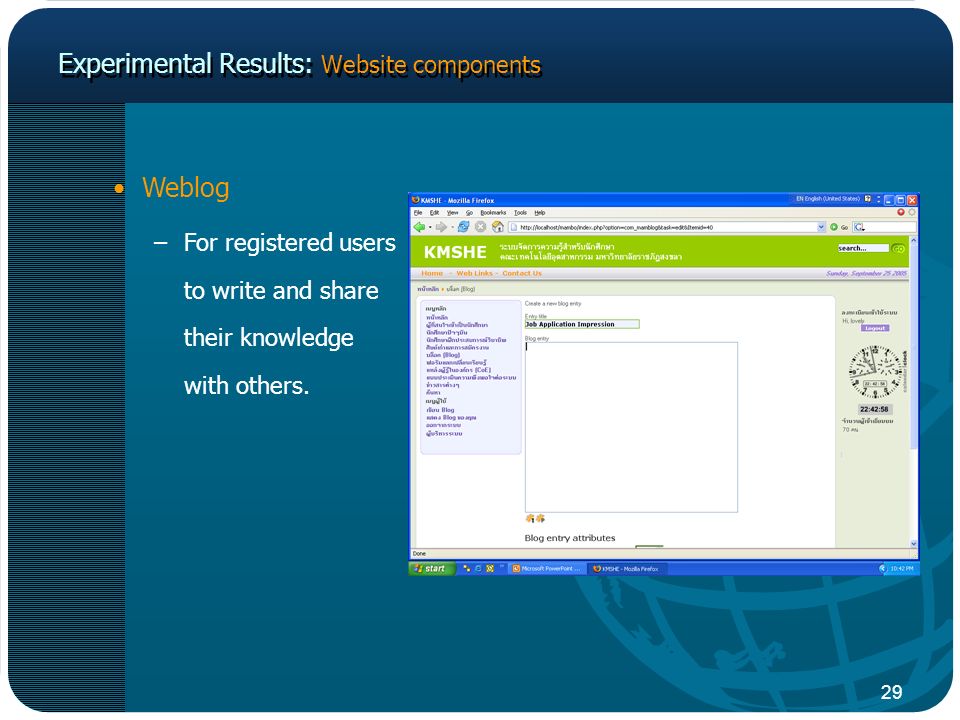Click the language bar help icon
Viewport: 960px width, 720px height.
(868, 199)
